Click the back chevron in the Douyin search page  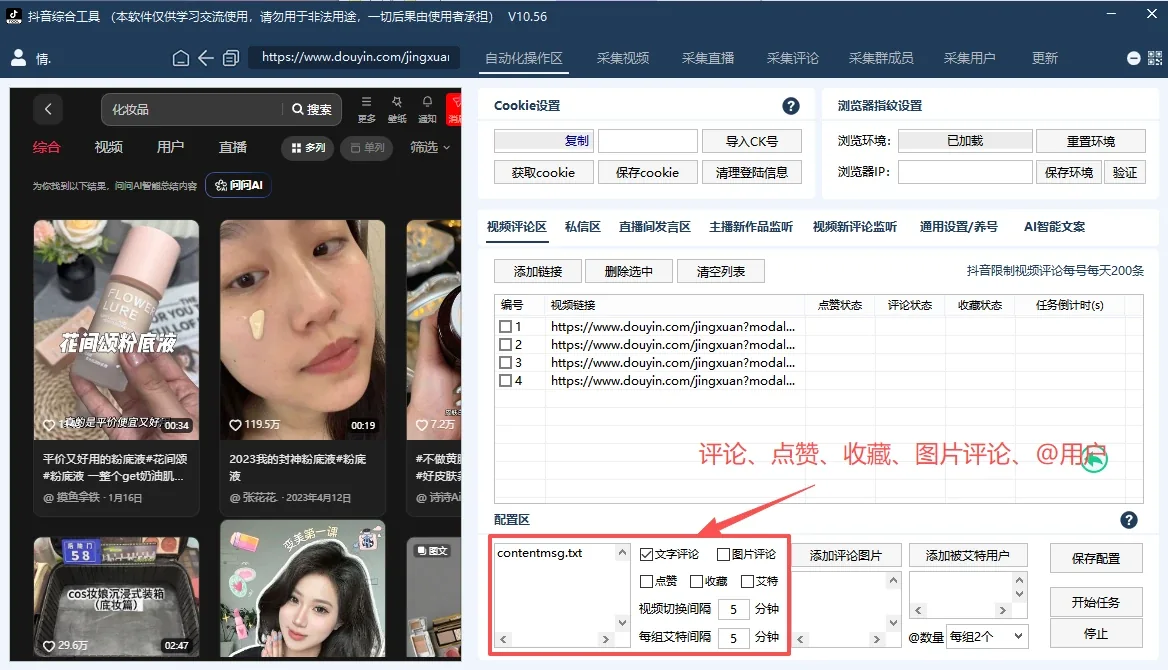[48, 110]
